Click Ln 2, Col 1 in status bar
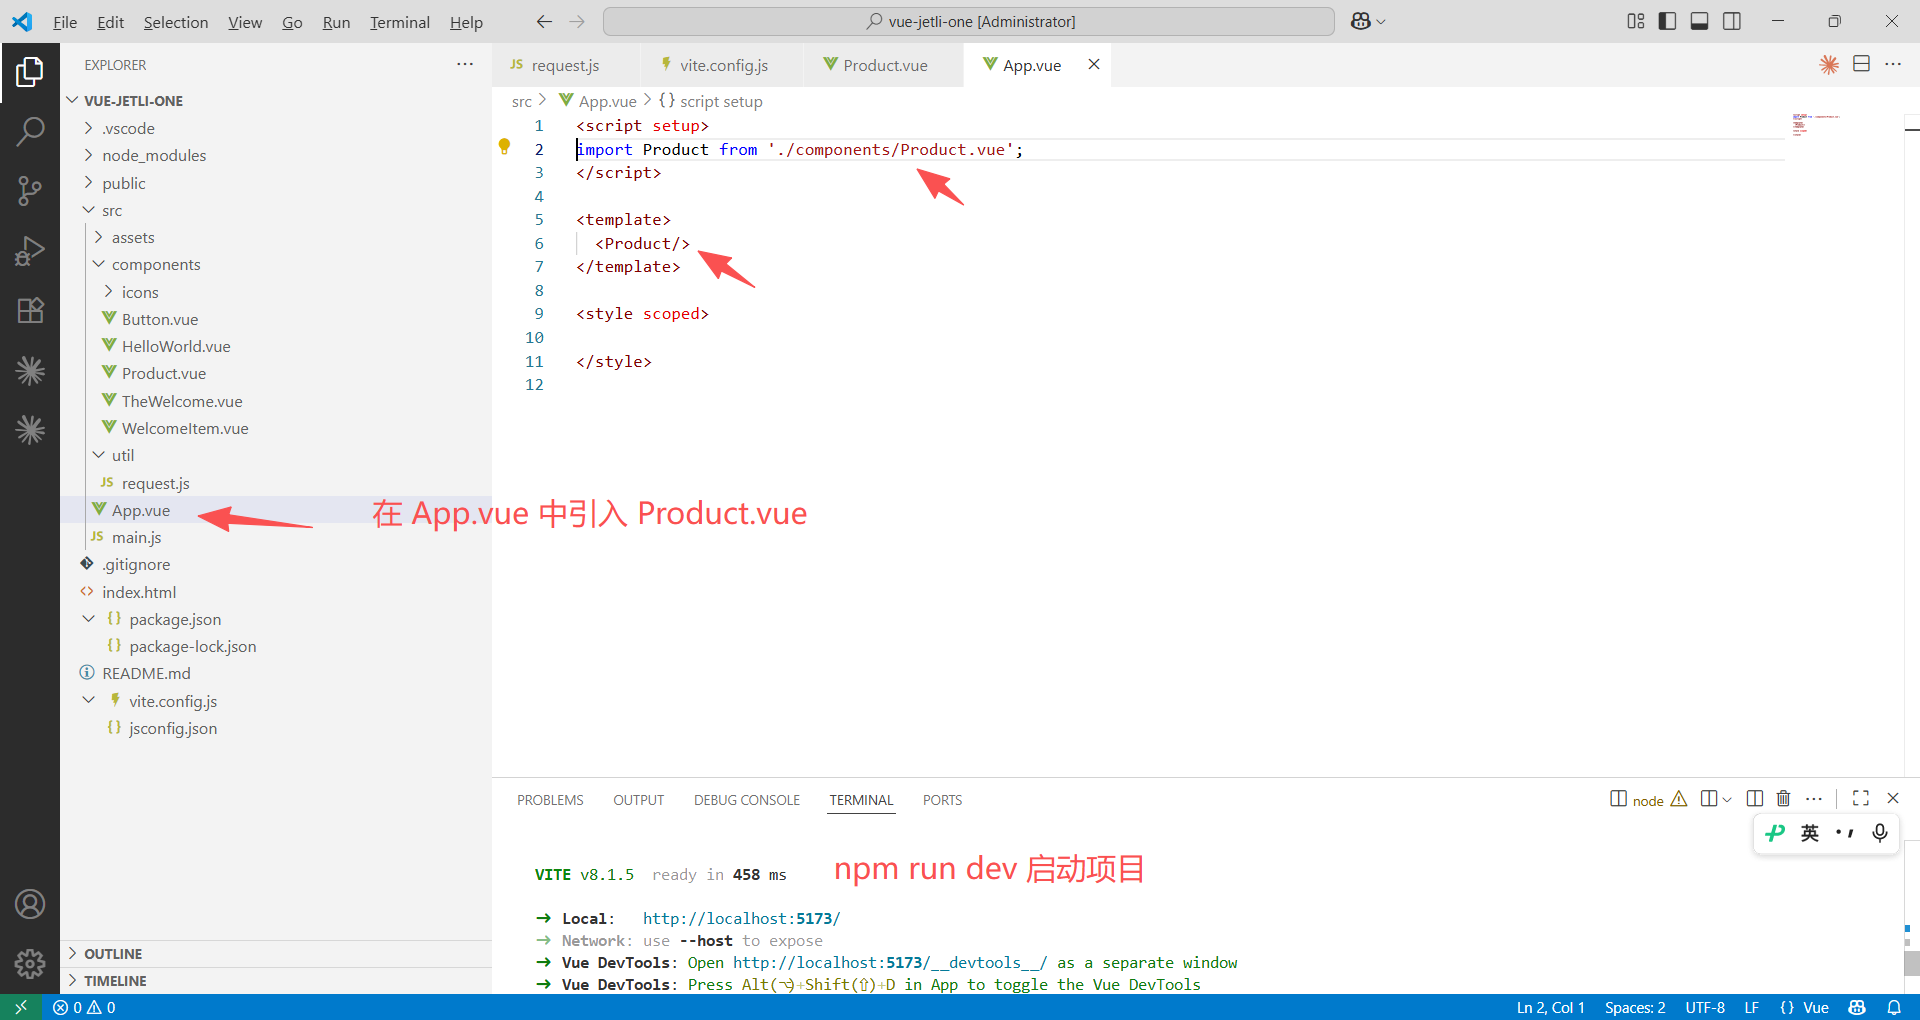The width and height of the screenshot is (1920, 1020). coord(1550,1007)
